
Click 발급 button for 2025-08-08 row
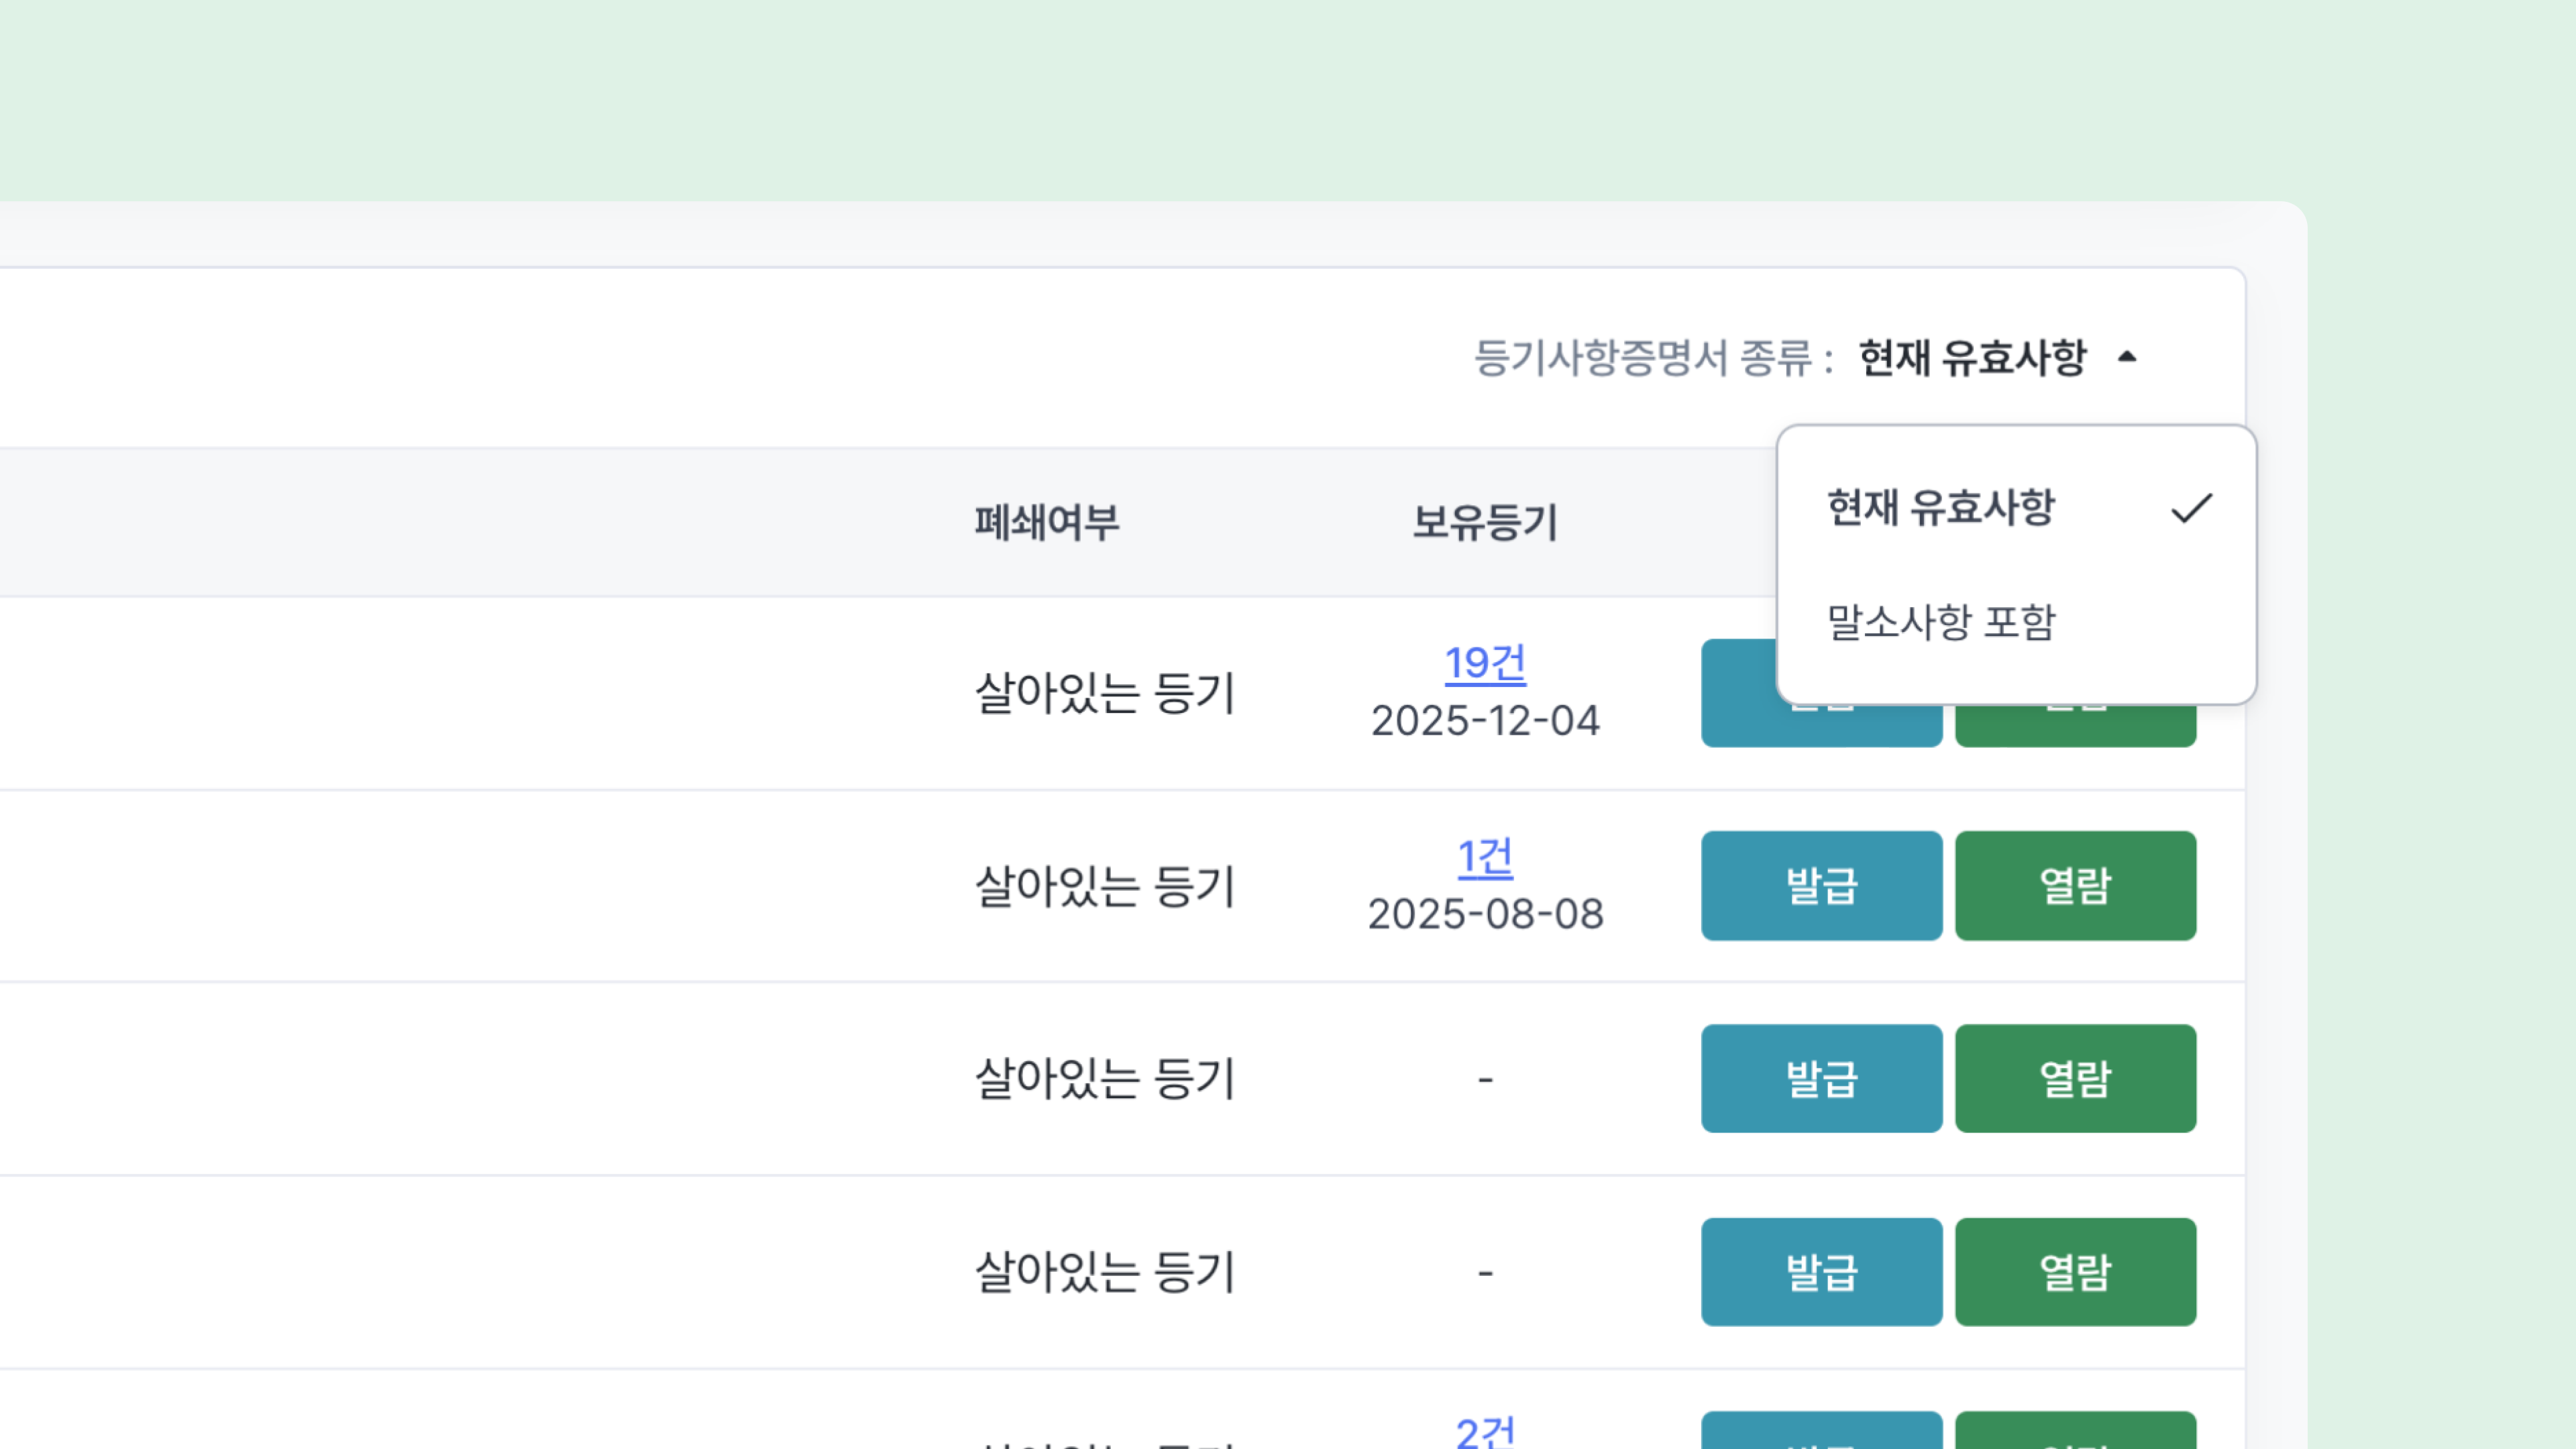pyautogui.click(x=1821, y=886)
